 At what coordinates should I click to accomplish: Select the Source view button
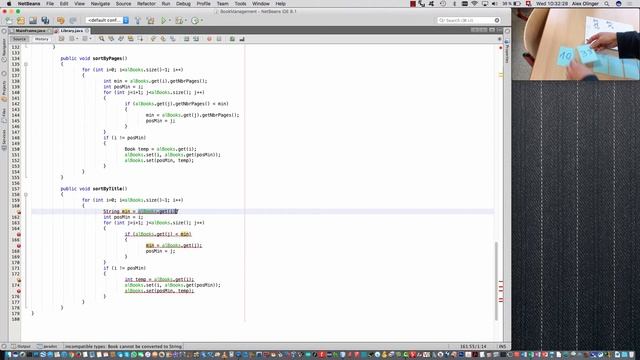tap(19, 39)
